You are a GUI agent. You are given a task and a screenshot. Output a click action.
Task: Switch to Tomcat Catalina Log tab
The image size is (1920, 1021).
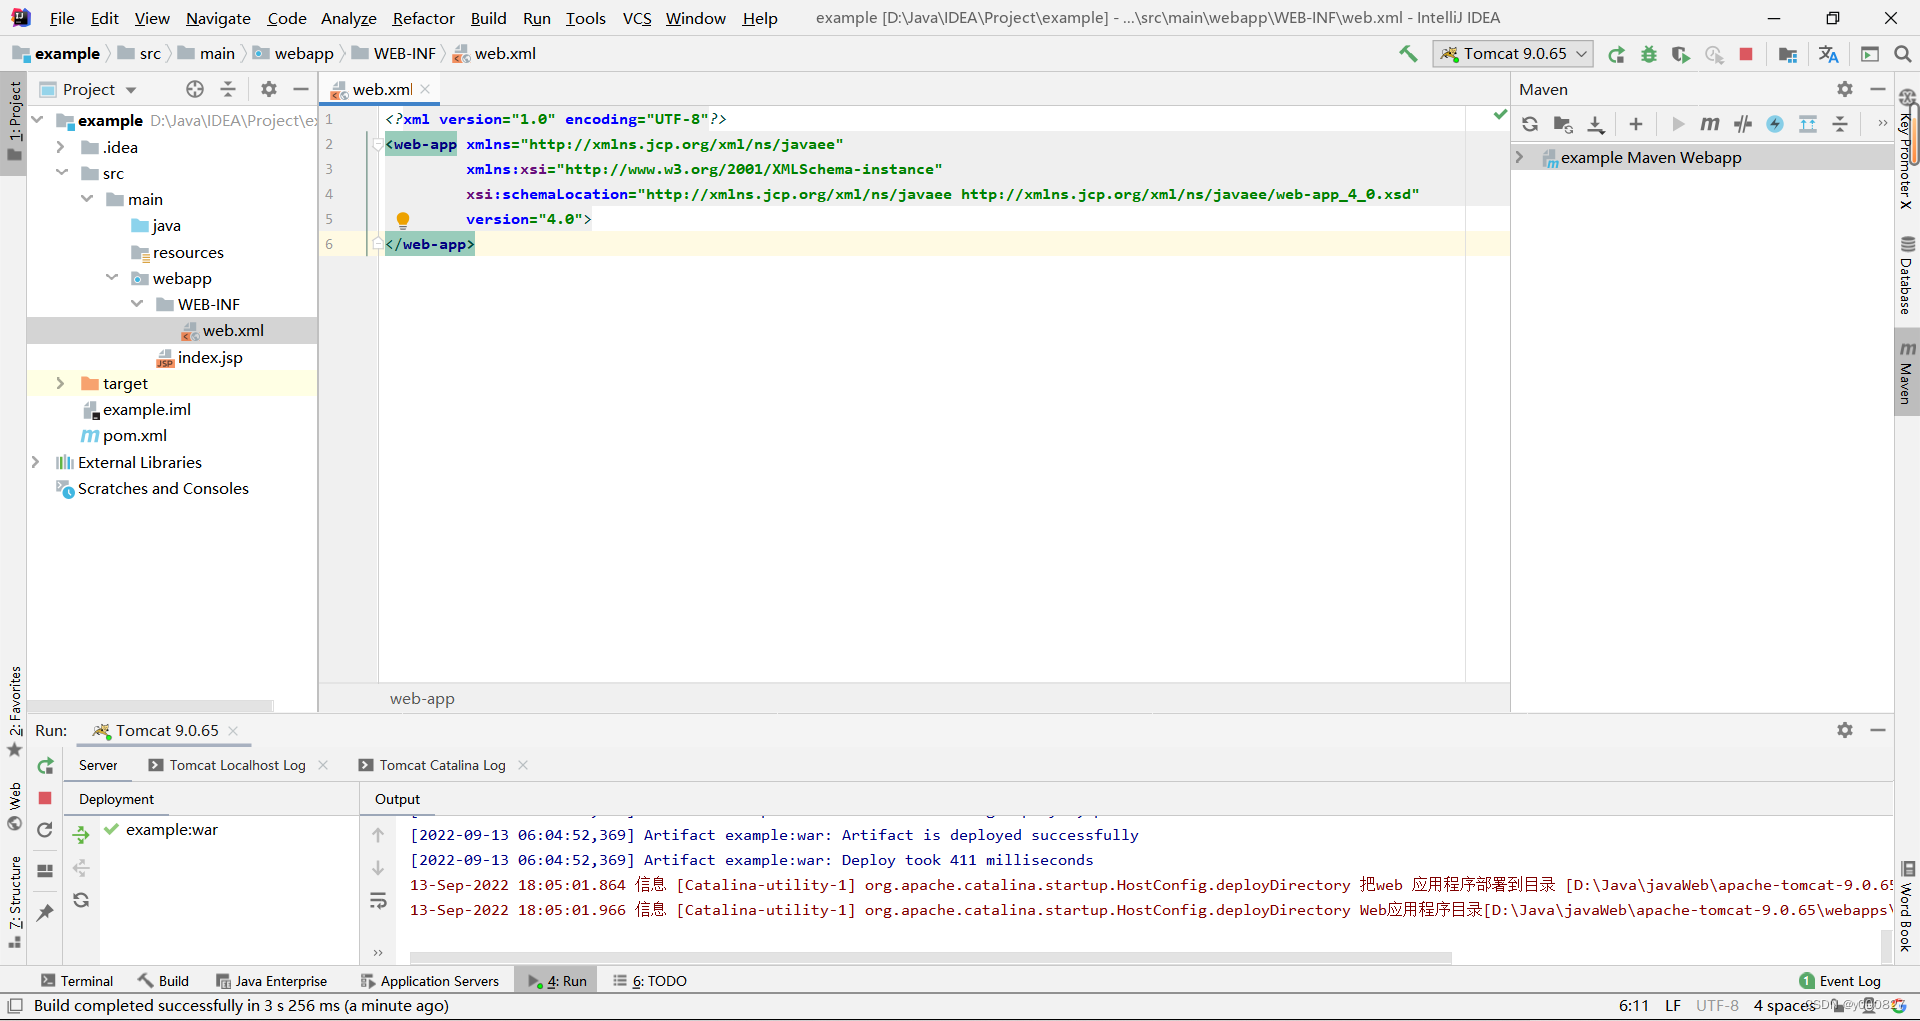(x=442, y=765)
